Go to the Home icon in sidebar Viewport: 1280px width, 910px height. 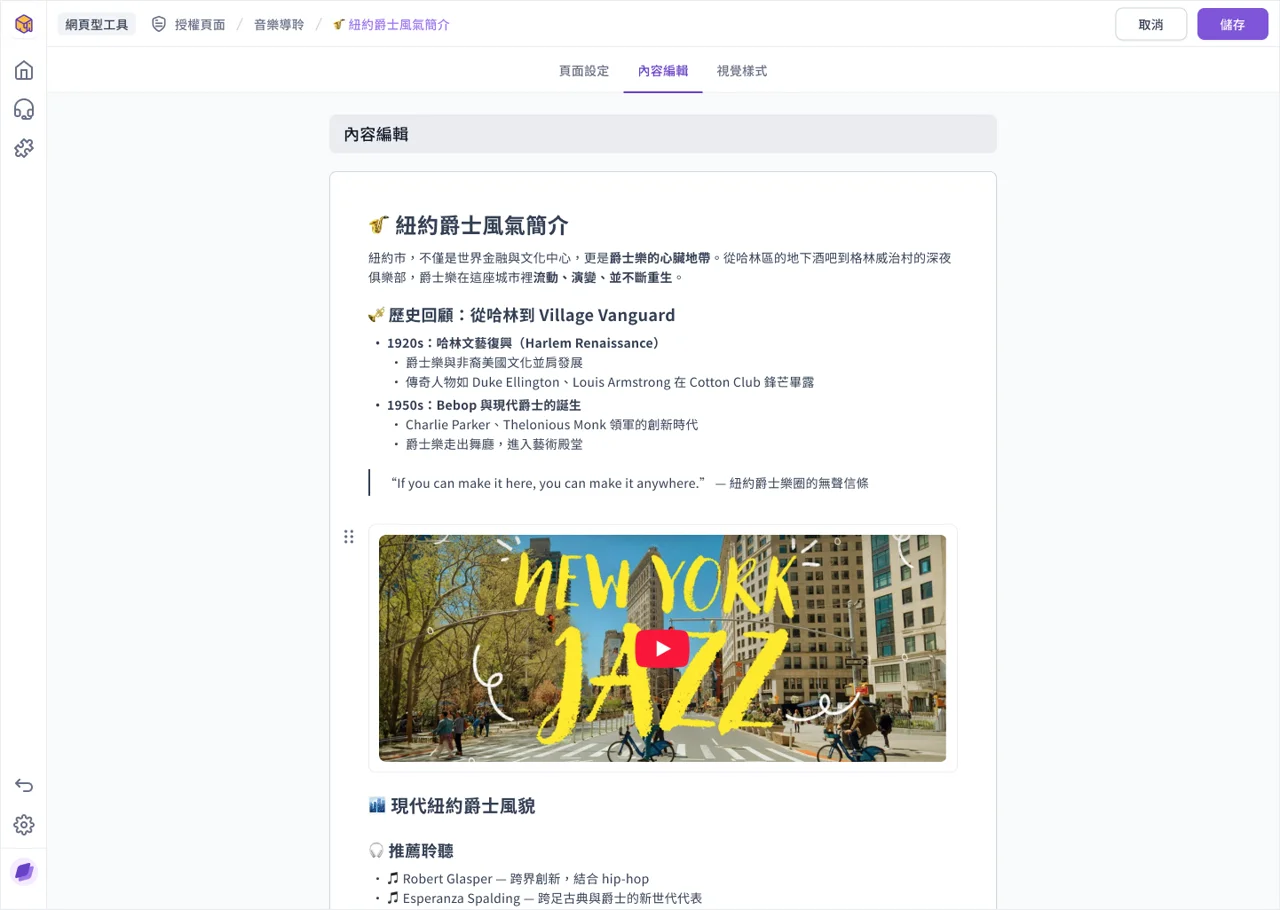click(24, 70)
